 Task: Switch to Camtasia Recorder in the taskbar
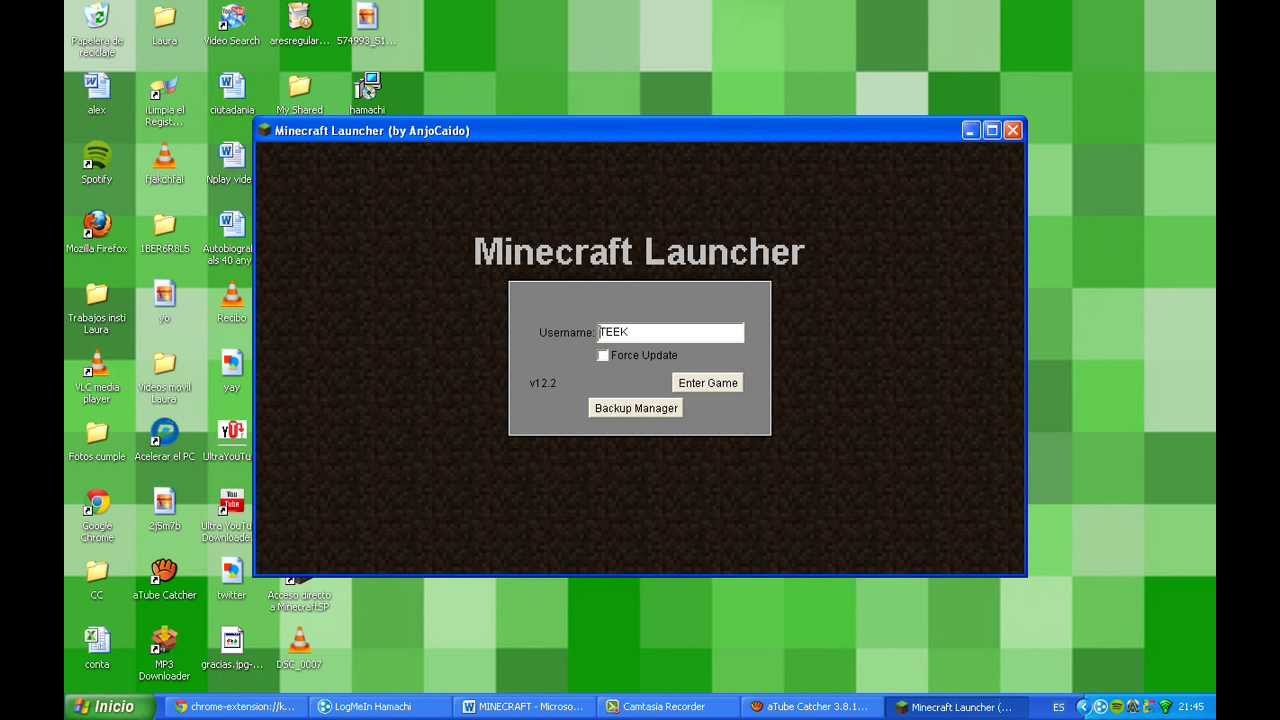coord(667,707)
